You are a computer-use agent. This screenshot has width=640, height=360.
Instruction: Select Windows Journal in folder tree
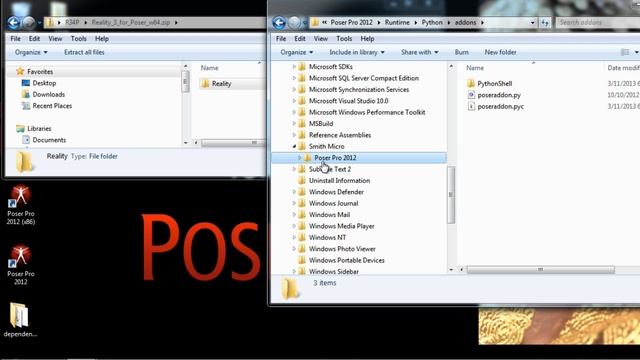tap(333, 203)
